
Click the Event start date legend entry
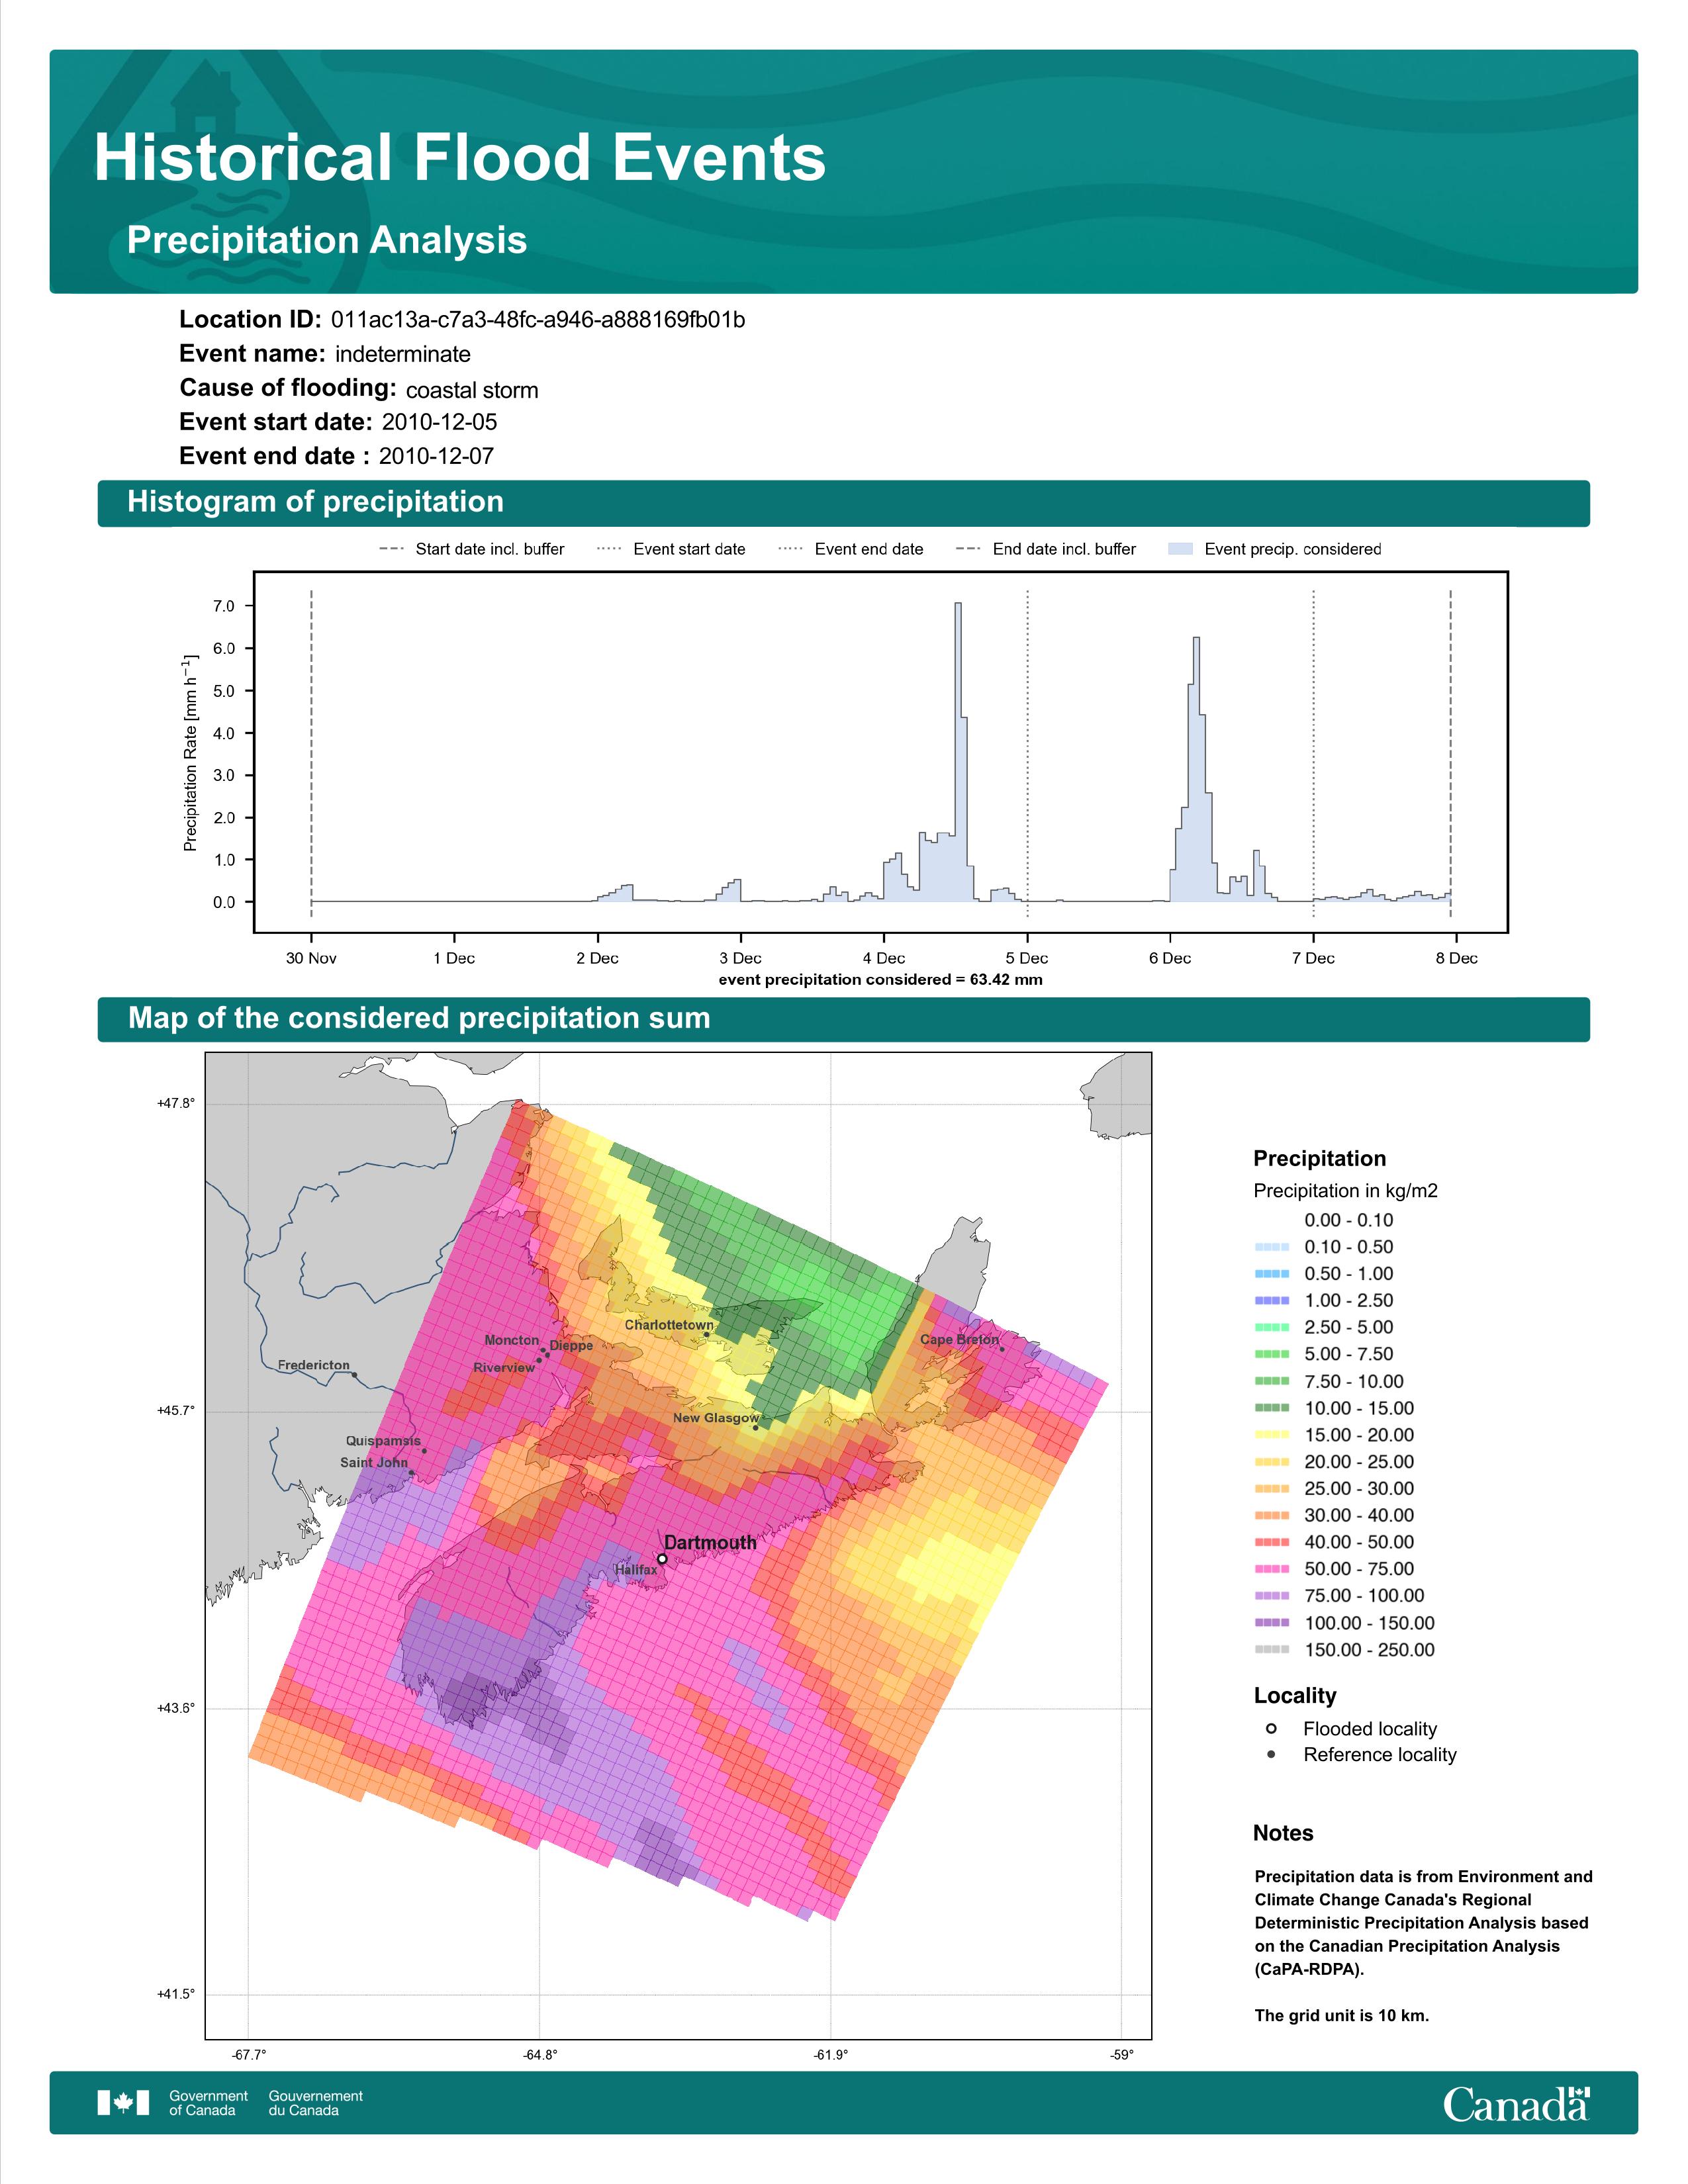[671, 549]
